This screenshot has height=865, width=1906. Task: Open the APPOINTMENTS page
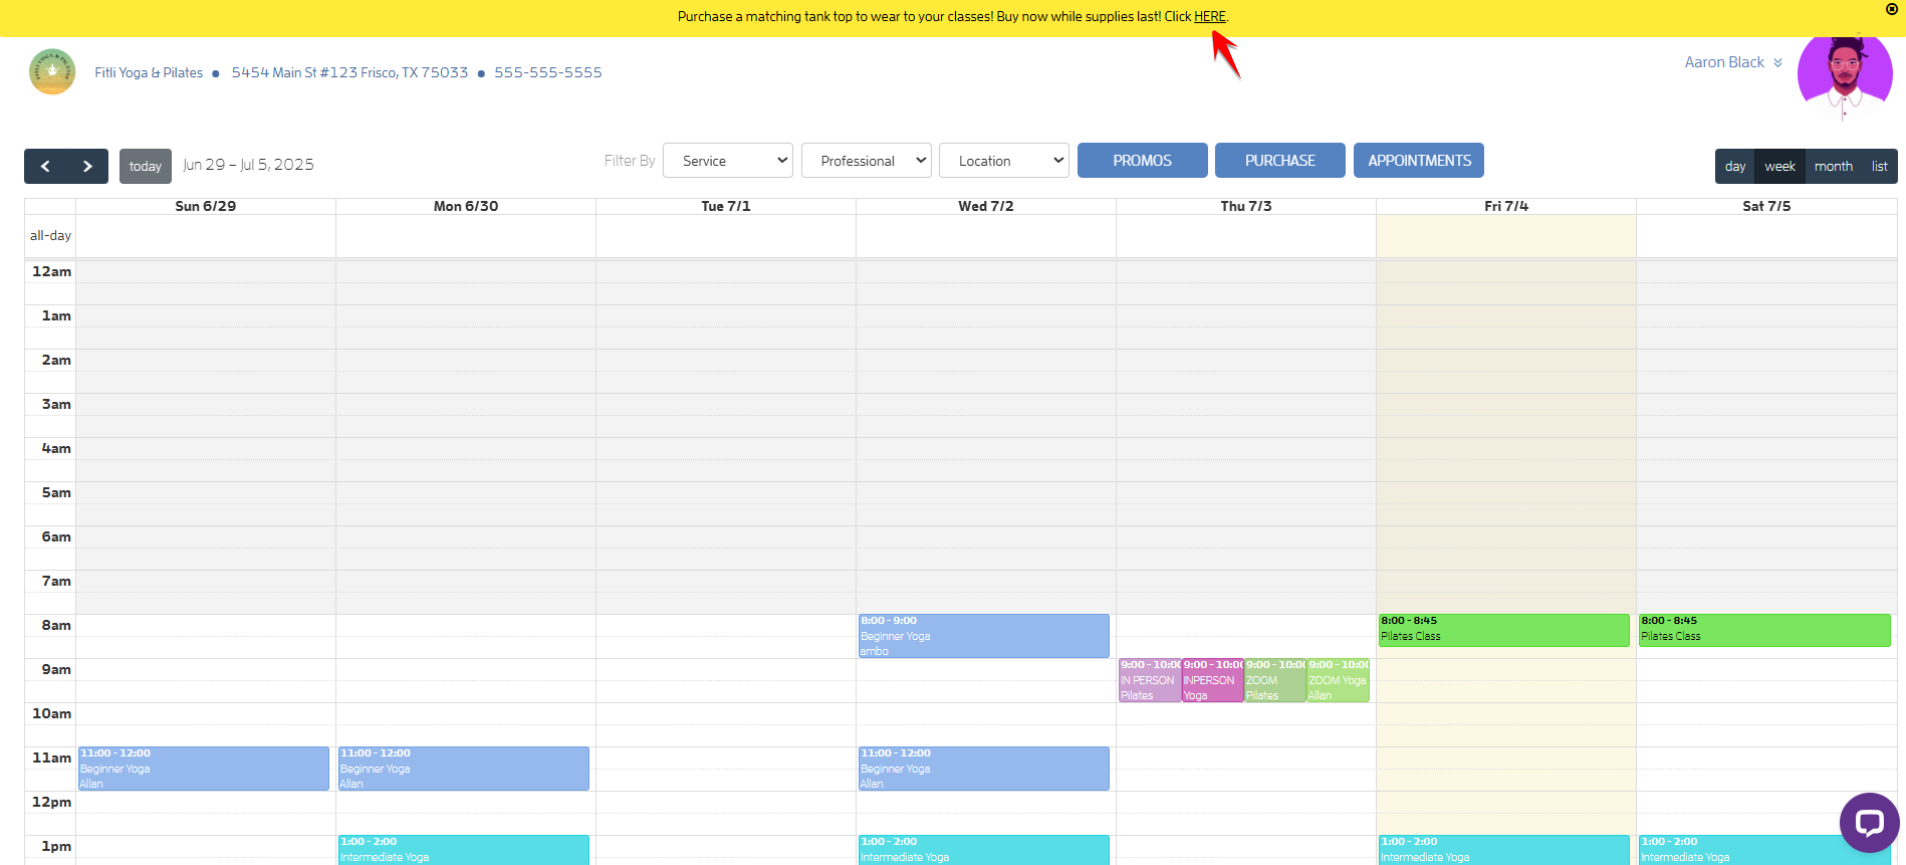(x=1418, y=160)
